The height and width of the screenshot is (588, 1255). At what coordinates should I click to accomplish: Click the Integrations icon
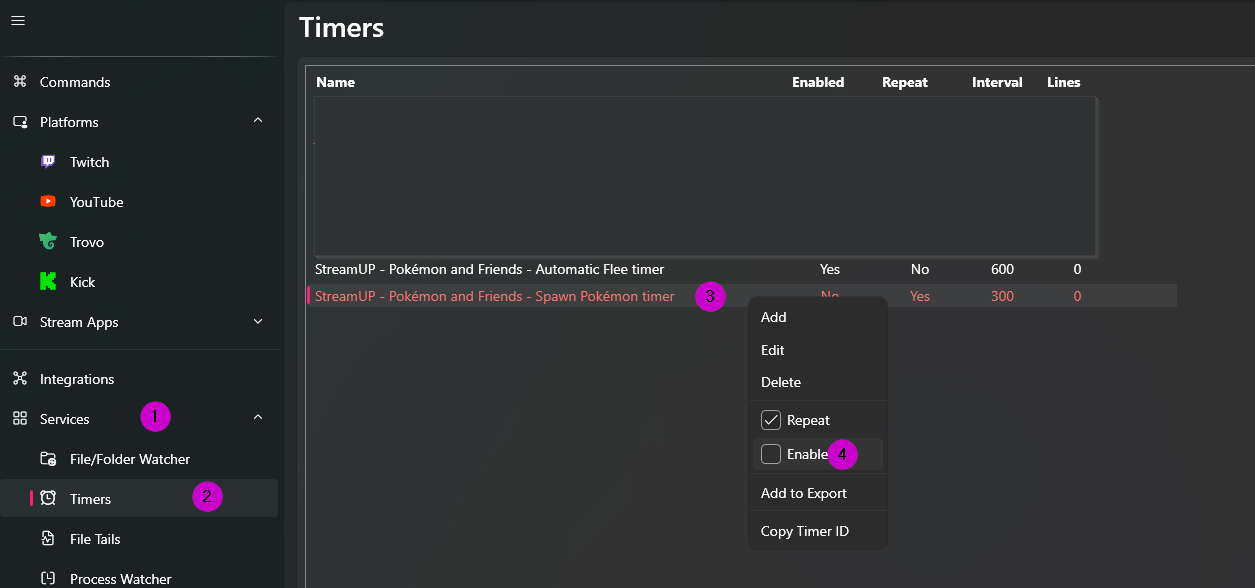(x=20, y=379)
